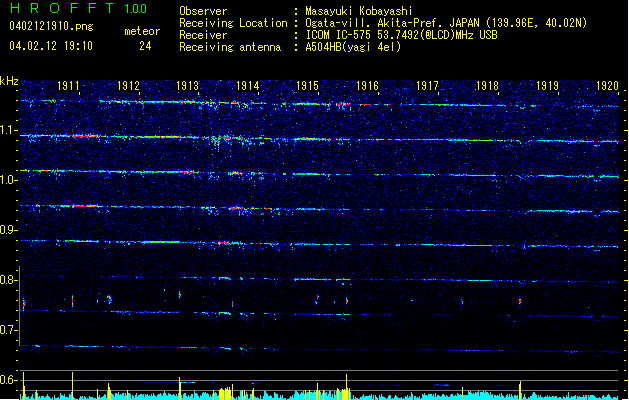The height and width of the screenshot is (400, 629).
Task: Click the 1920 time tick label
Action: (607, 86)
